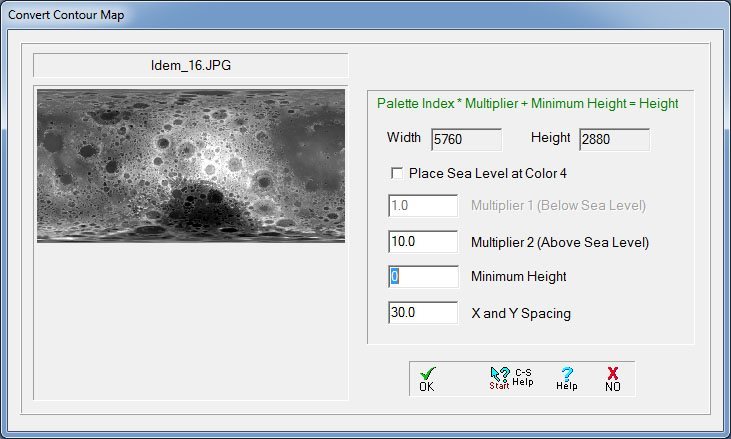Click the Height field showing 2880

pos(614,139)
